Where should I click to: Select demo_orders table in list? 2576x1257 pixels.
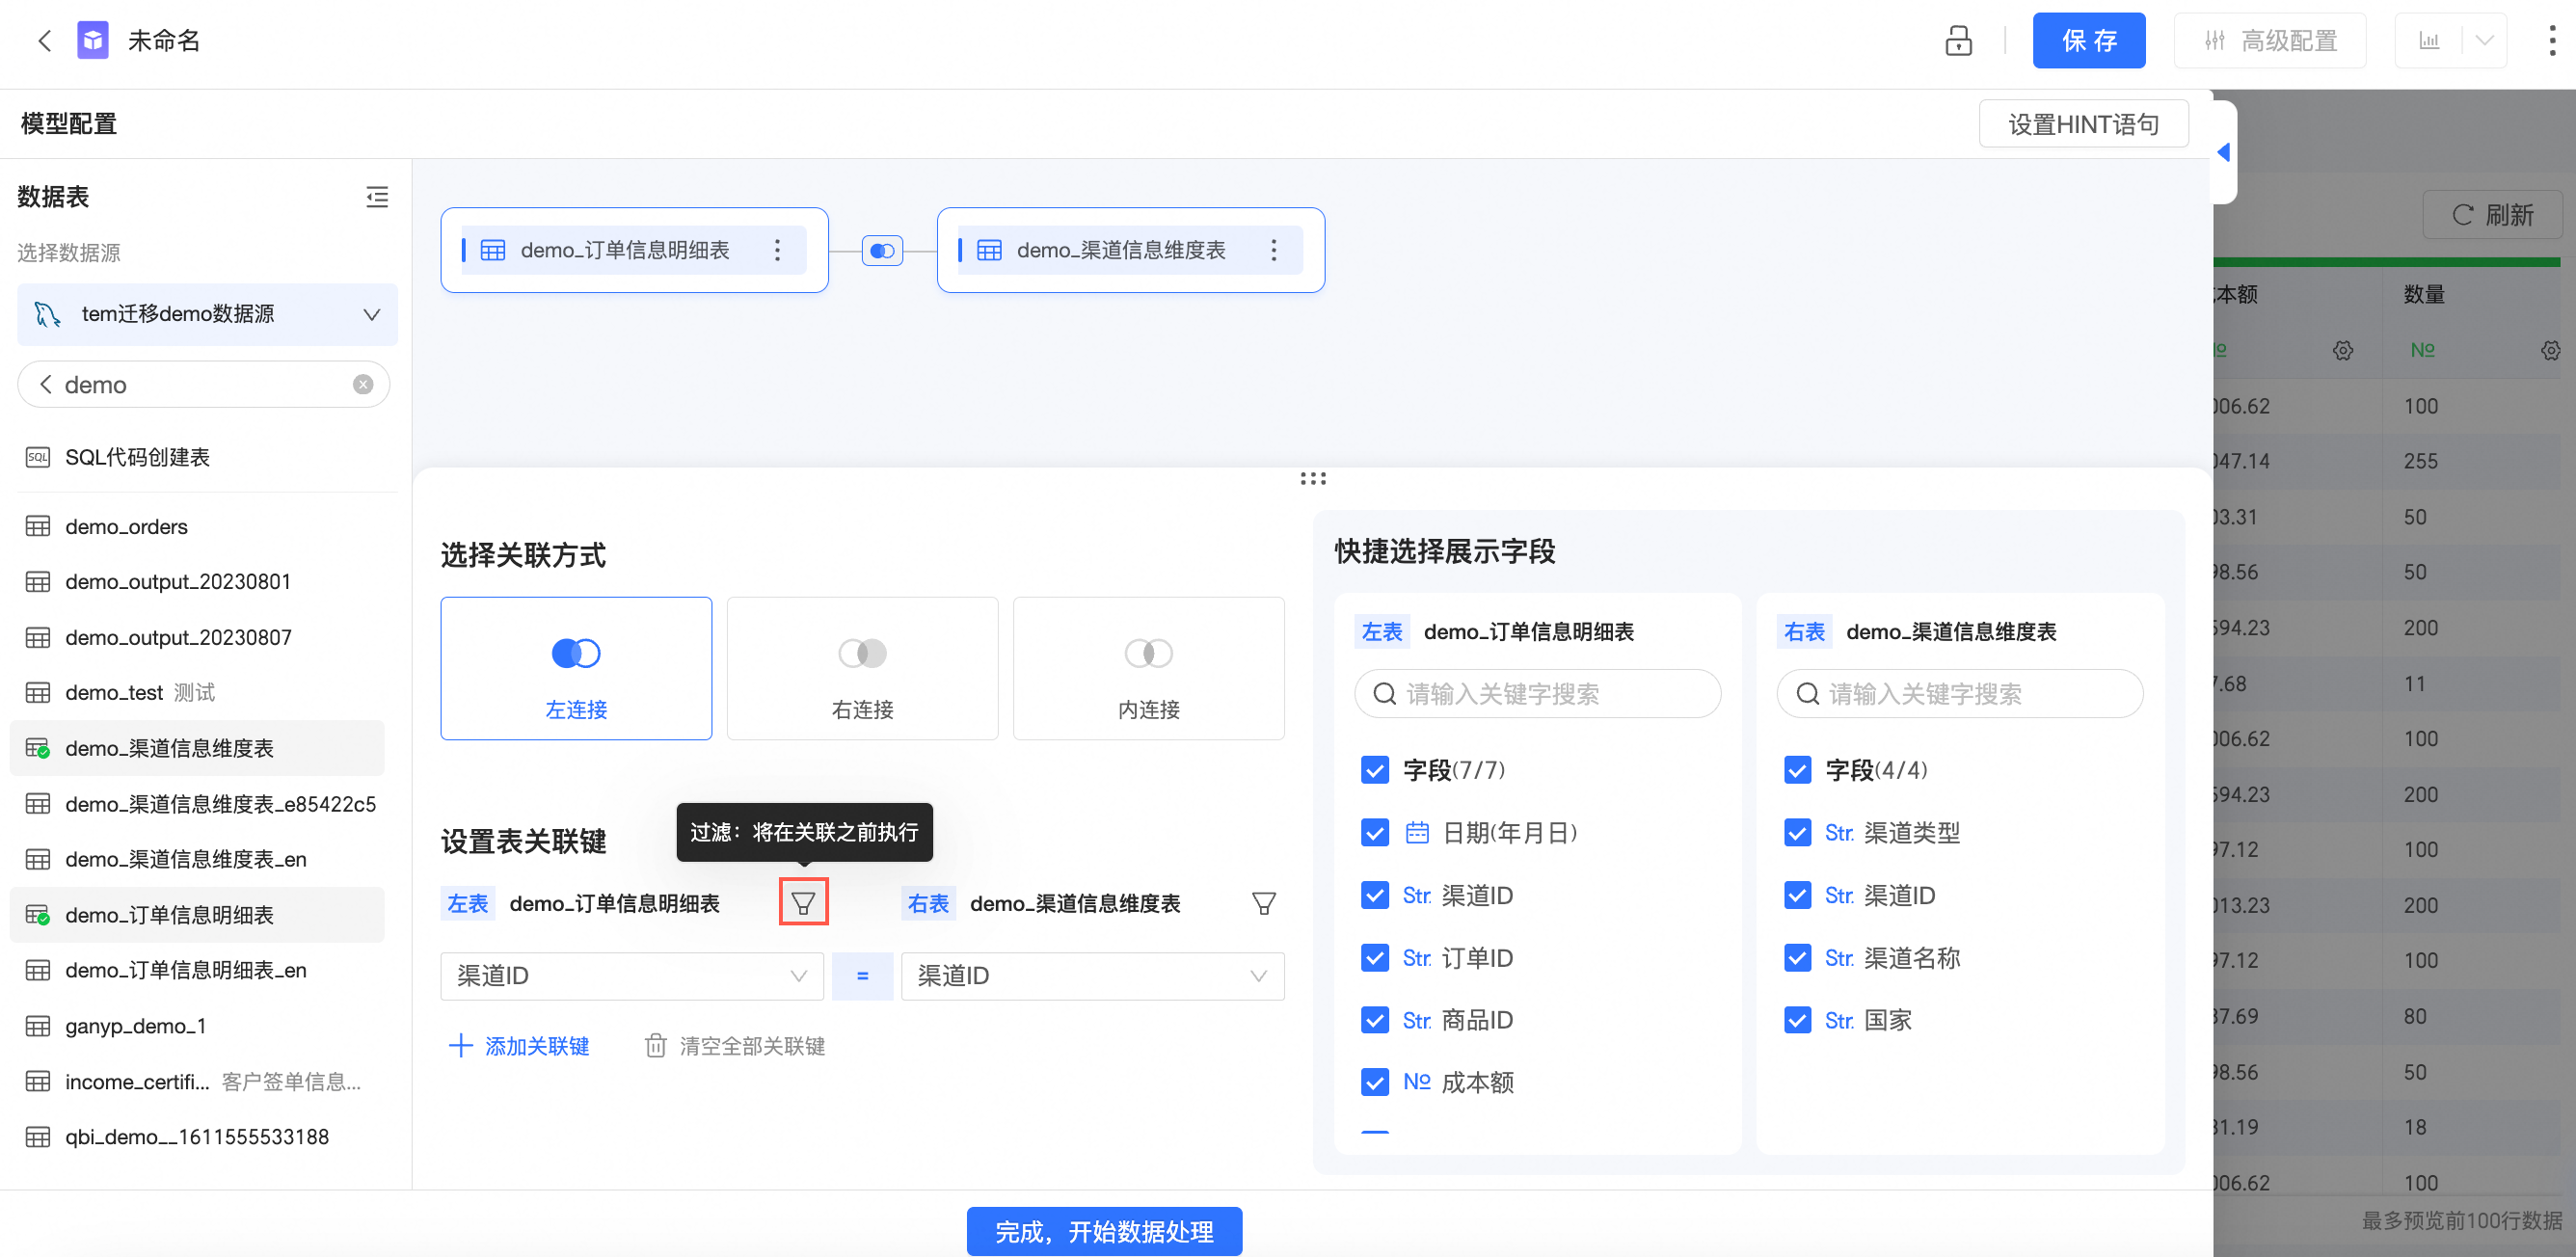click(126, 526)
